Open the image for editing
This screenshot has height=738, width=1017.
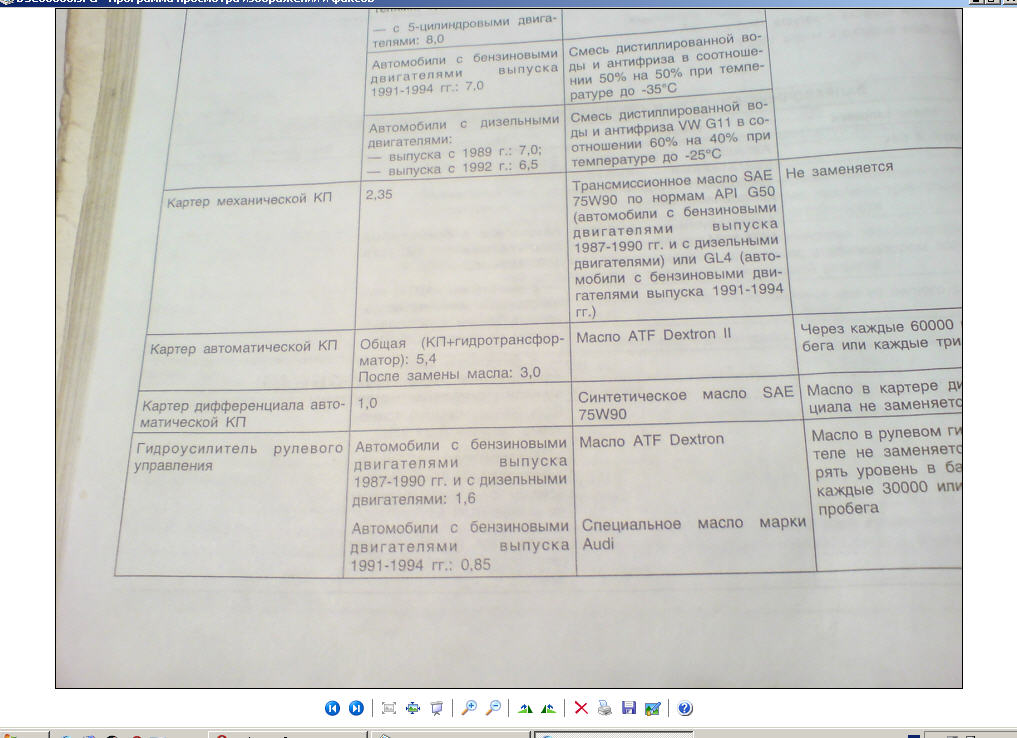tap(653, 708)
